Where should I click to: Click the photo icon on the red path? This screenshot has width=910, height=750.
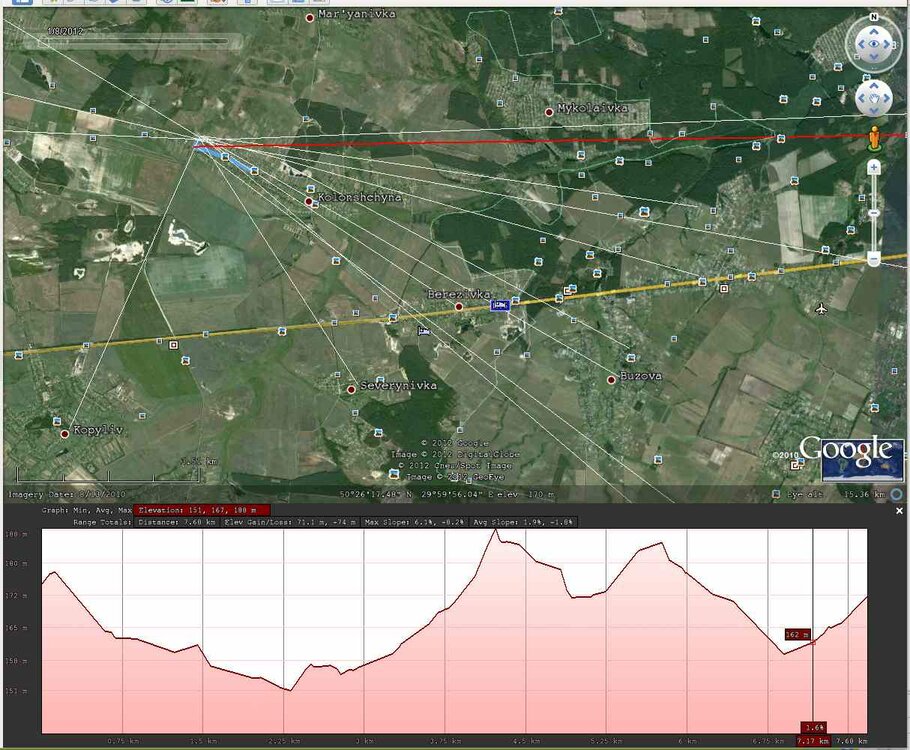[781, 138]
